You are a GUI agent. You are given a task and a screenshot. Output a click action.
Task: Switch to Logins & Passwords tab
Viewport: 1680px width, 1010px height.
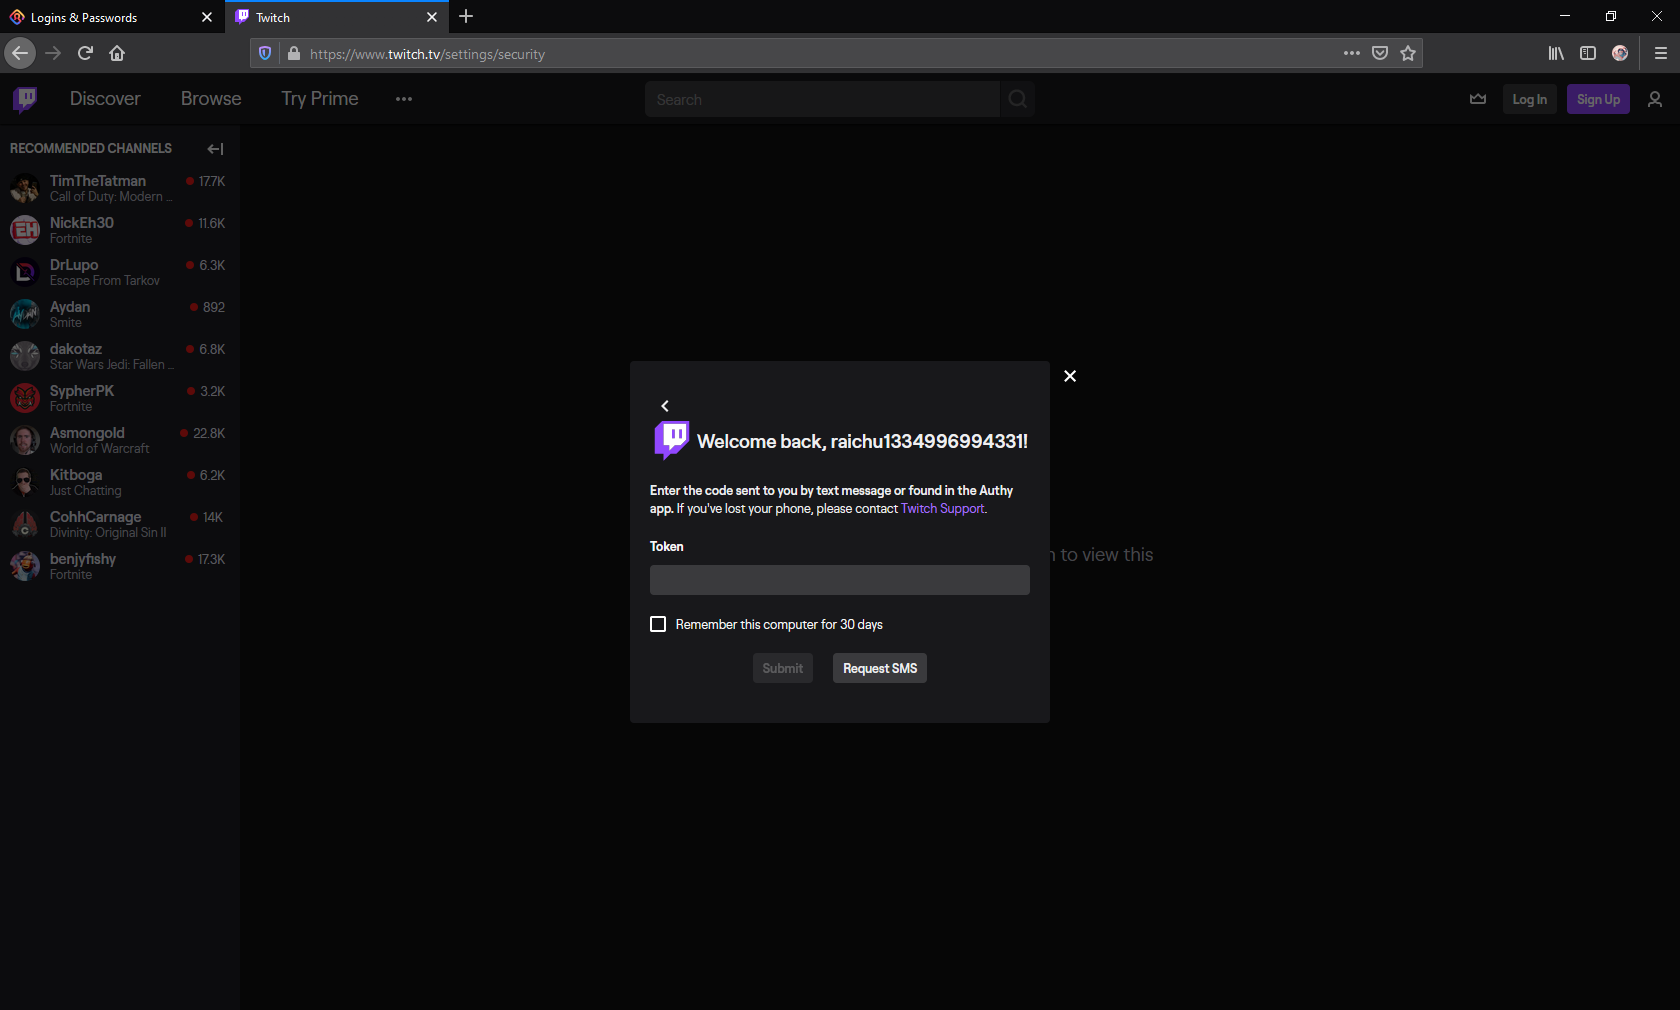point(112,17)
